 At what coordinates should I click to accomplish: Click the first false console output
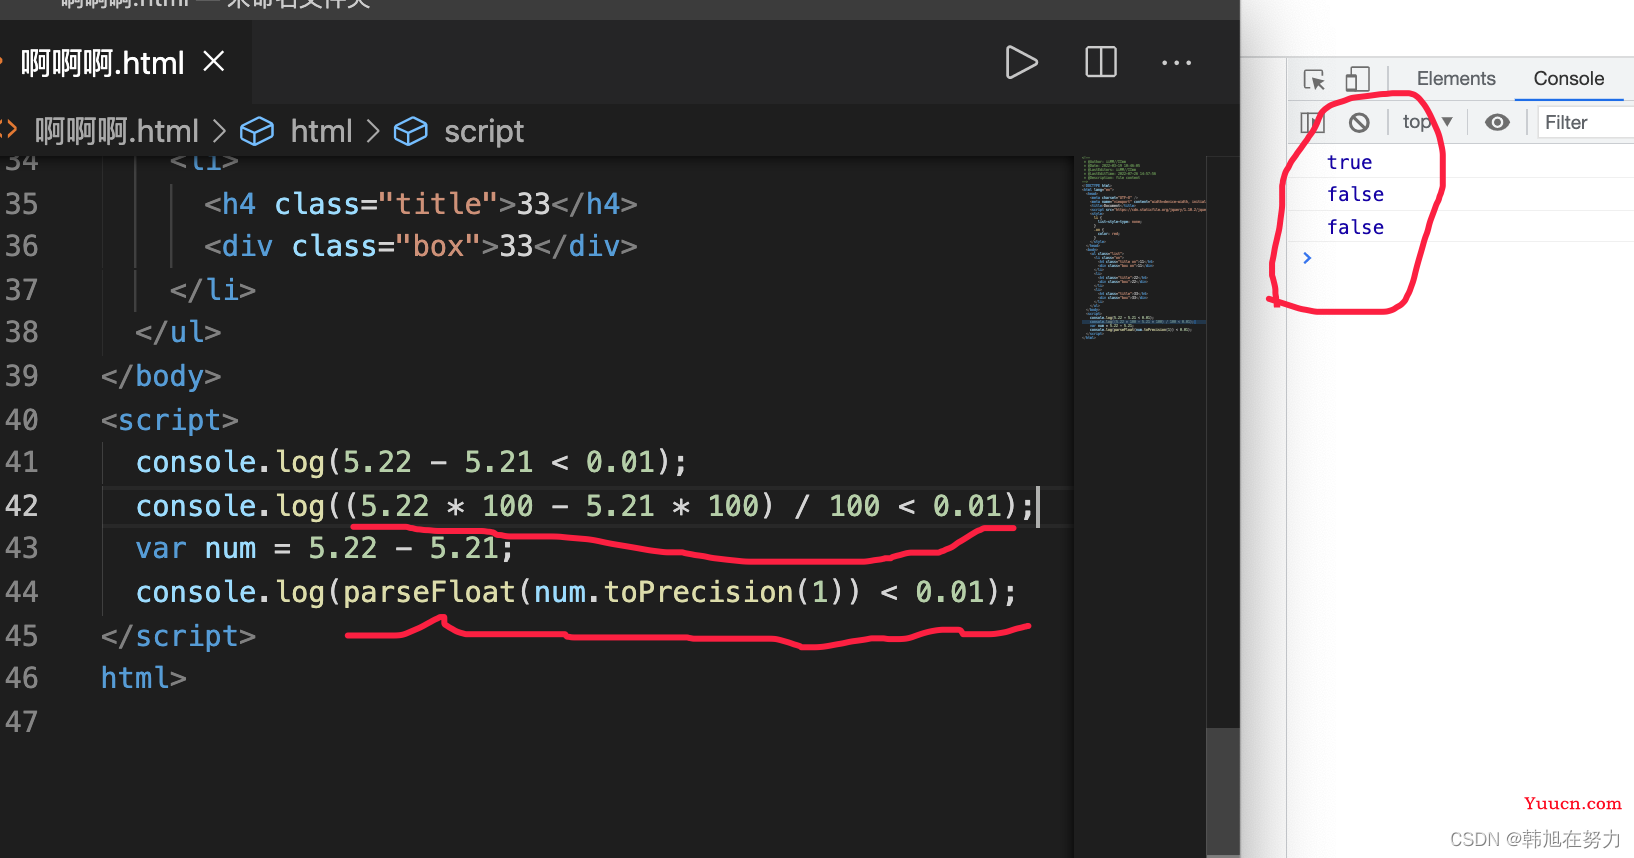(x=1355, y=194)
